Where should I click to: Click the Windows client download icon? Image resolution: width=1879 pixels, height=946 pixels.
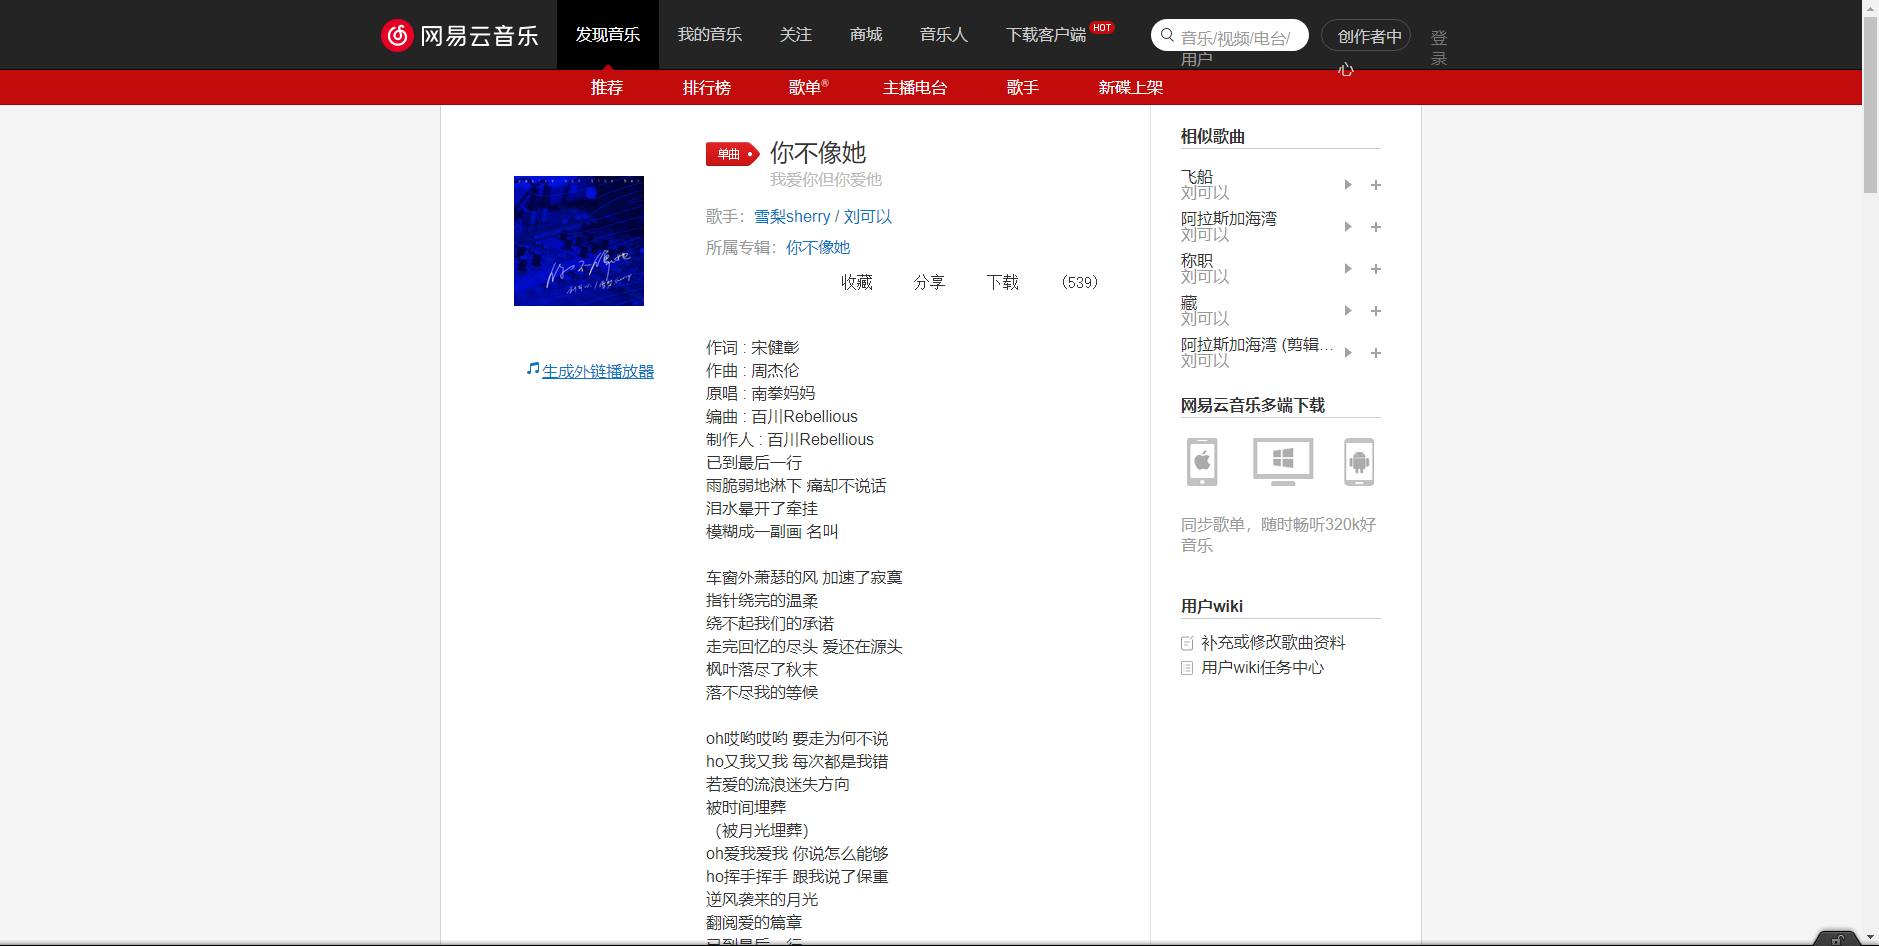(1281, 462)
